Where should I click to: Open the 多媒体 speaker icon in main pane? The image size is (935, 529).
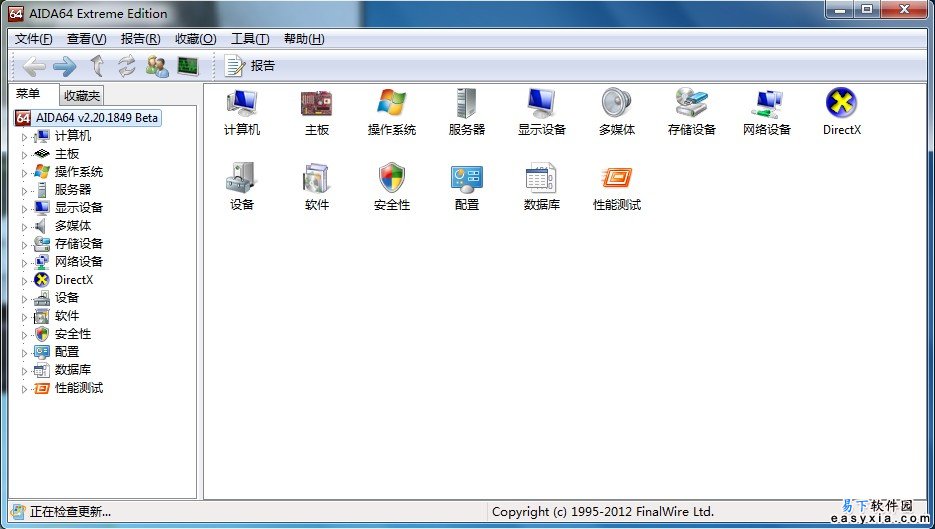(617, 103)
